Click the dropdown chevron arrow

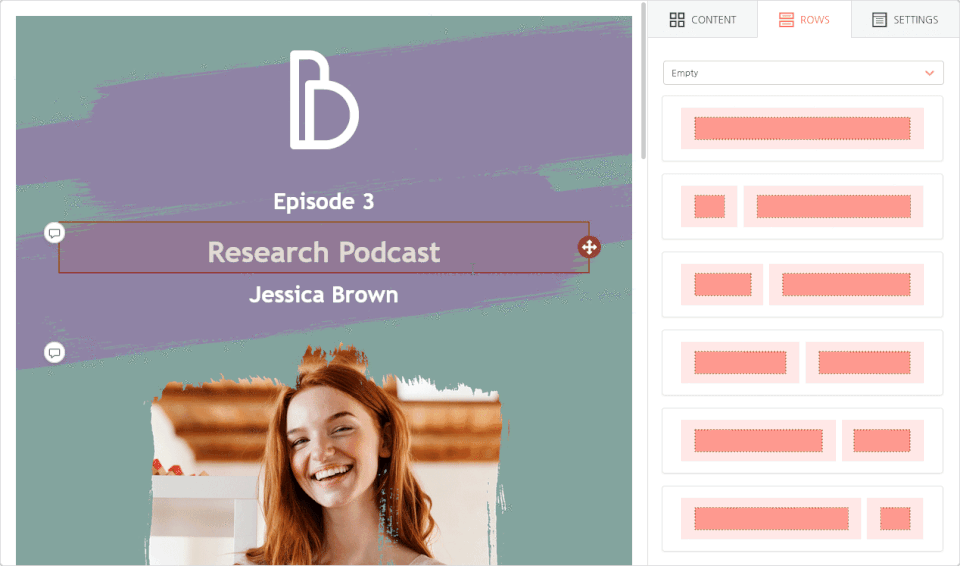[x=930, y=73]
